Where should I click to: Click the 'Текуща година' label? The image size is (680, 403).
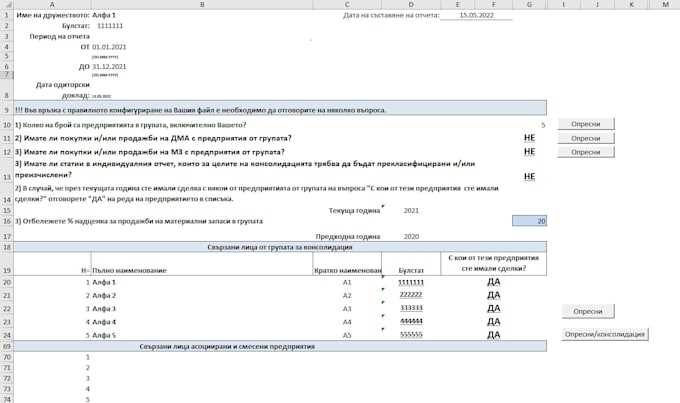click(x=354, y=211)
